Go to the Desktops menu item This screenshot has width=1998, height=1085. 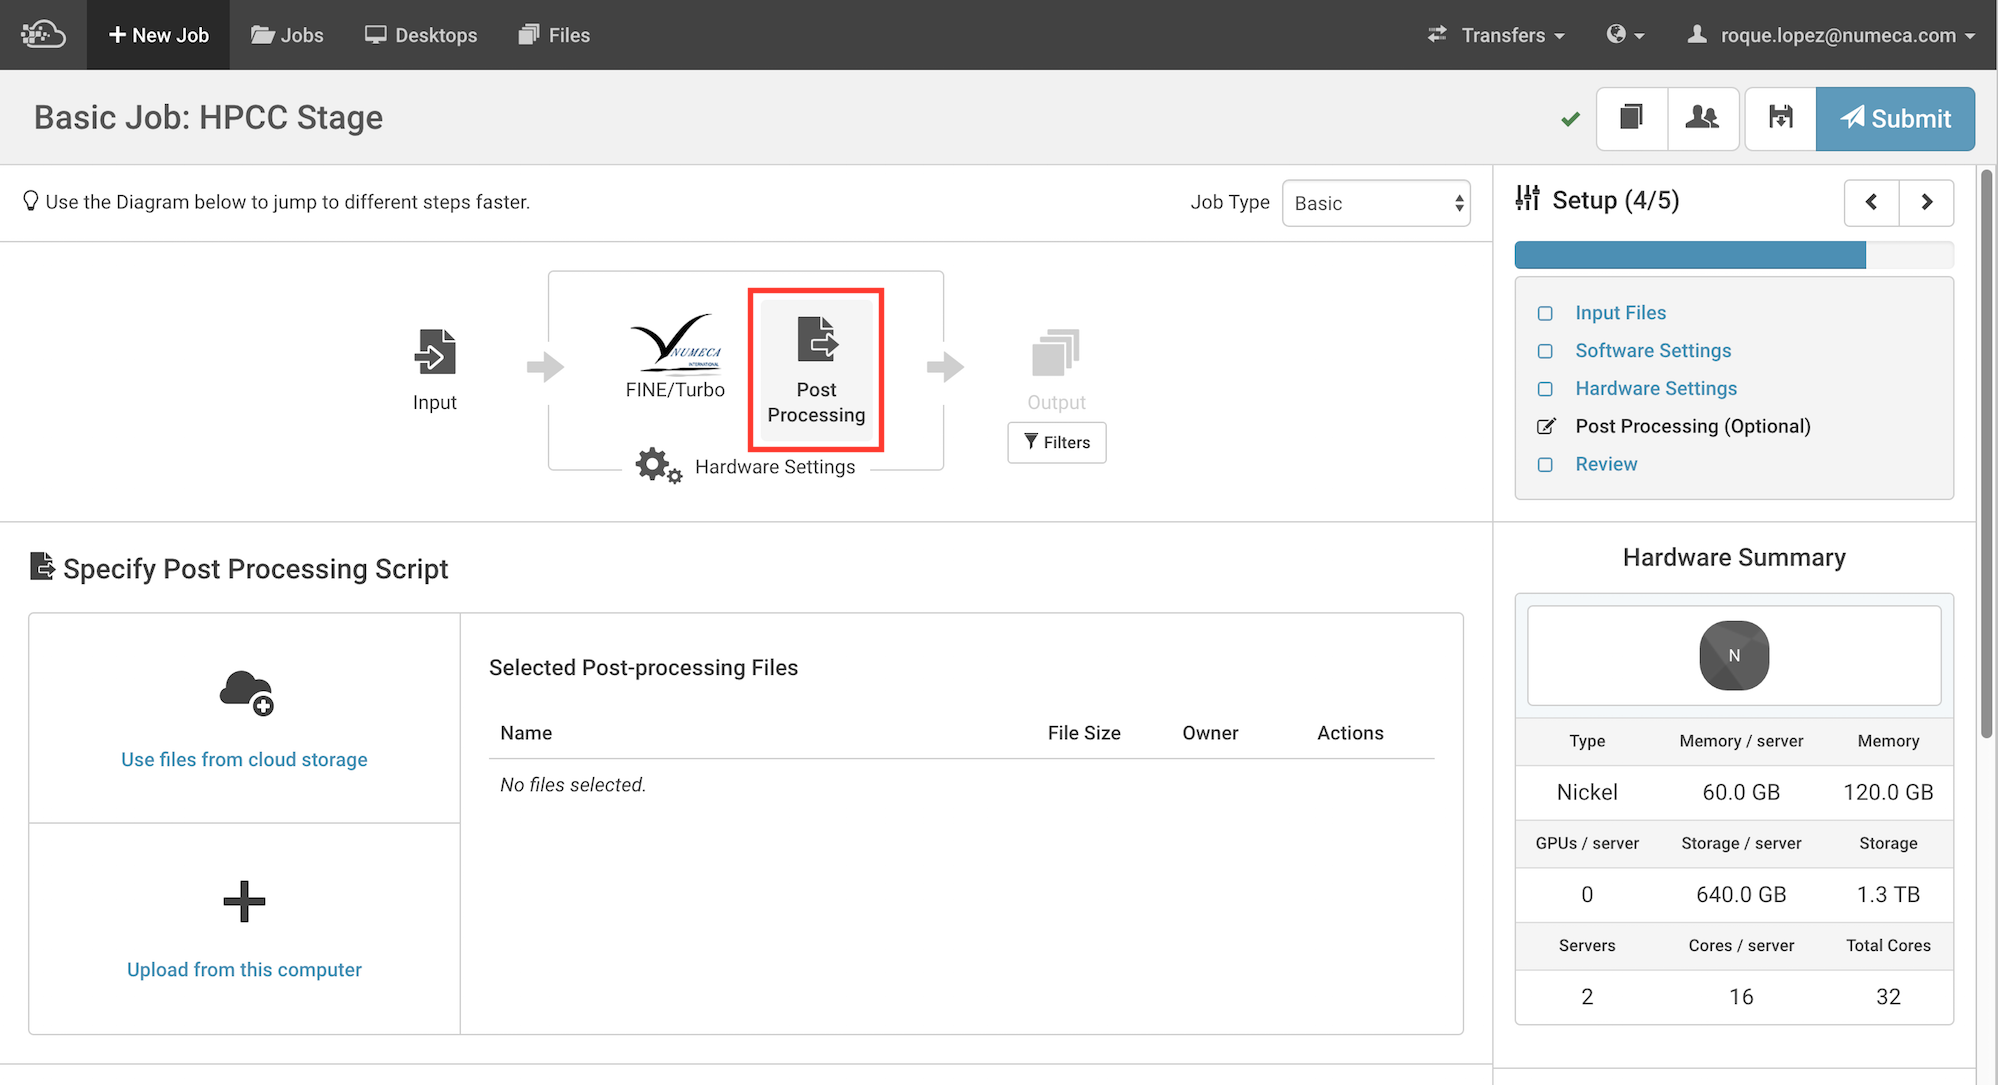tap(421, 35)
